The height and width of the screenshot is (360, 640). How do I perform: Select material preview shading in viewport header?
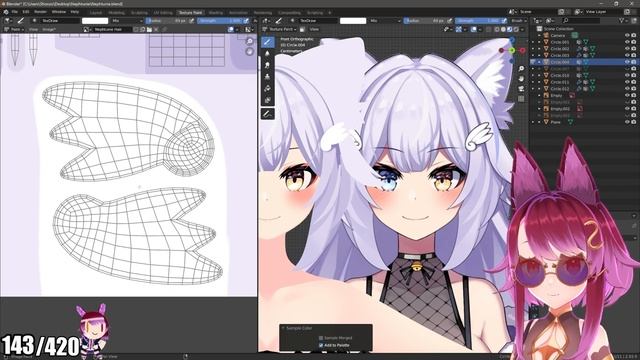pyautogui.click(x=510, y=29)
